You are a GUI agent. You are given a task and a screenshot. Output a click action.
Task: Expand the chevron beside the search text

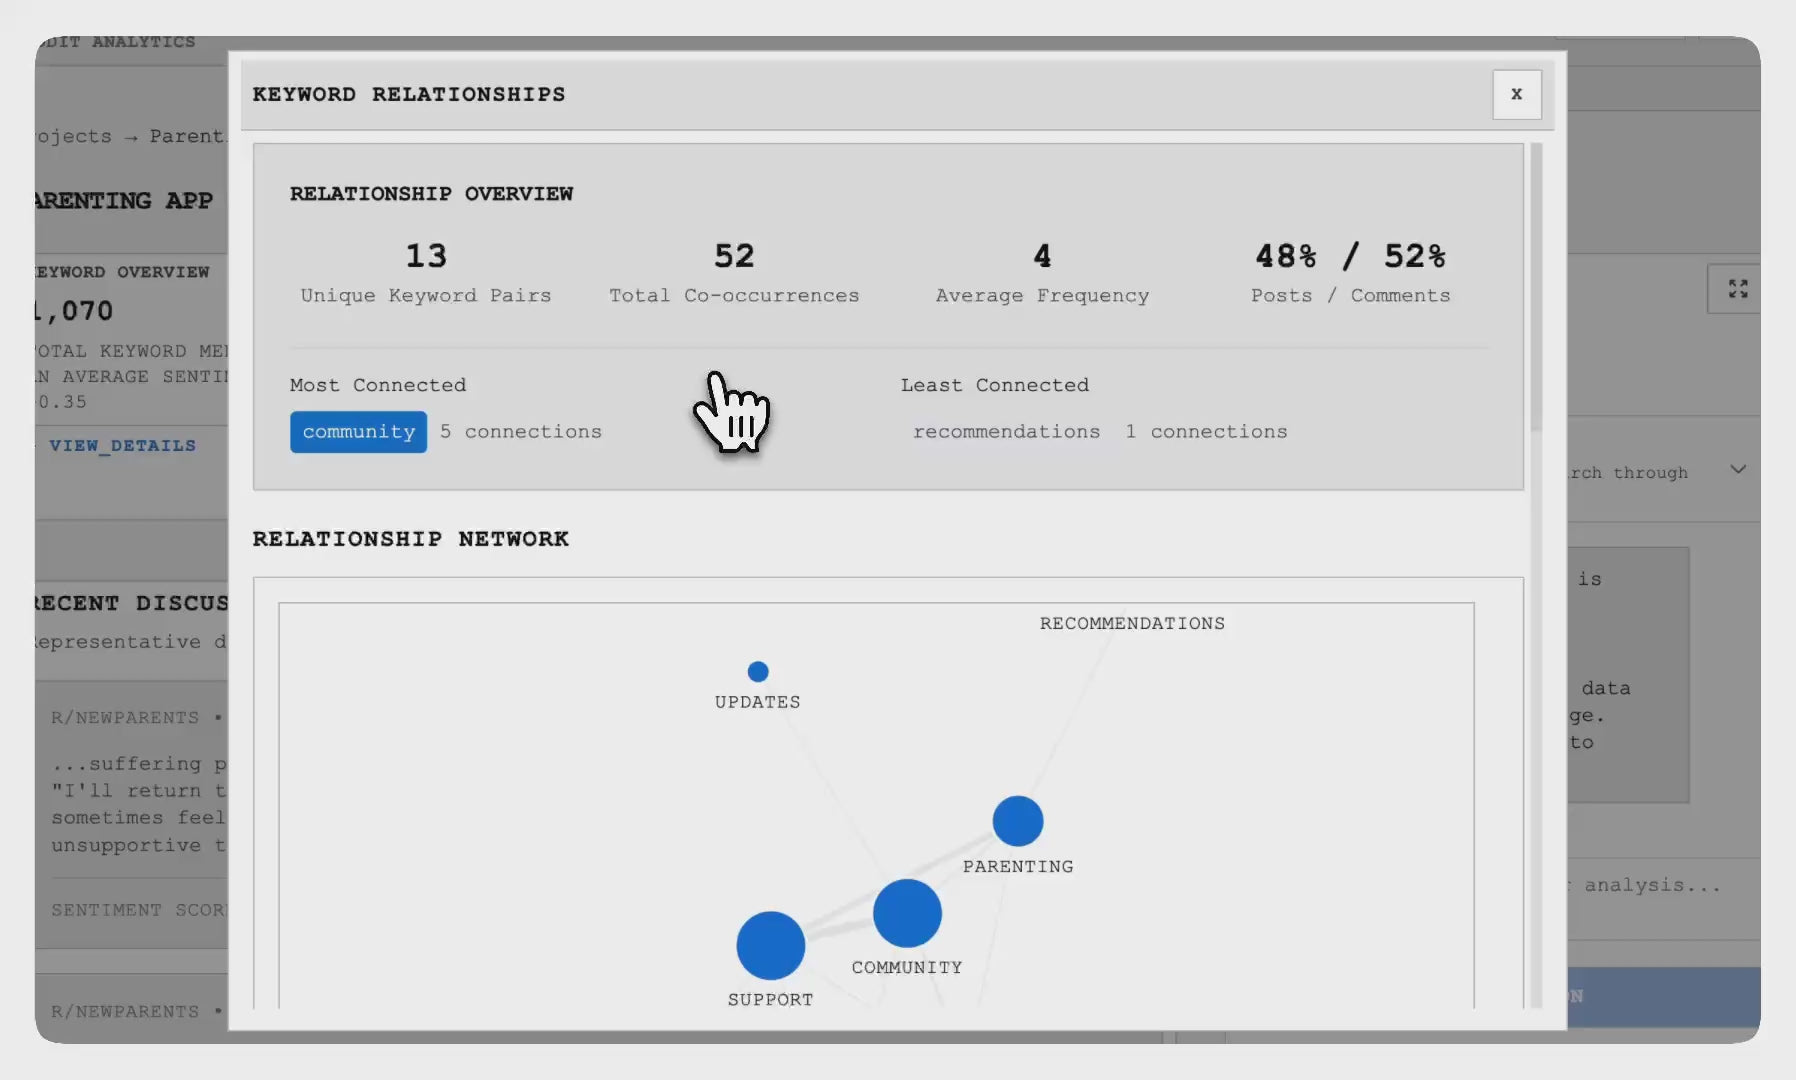pos(1738,470)
